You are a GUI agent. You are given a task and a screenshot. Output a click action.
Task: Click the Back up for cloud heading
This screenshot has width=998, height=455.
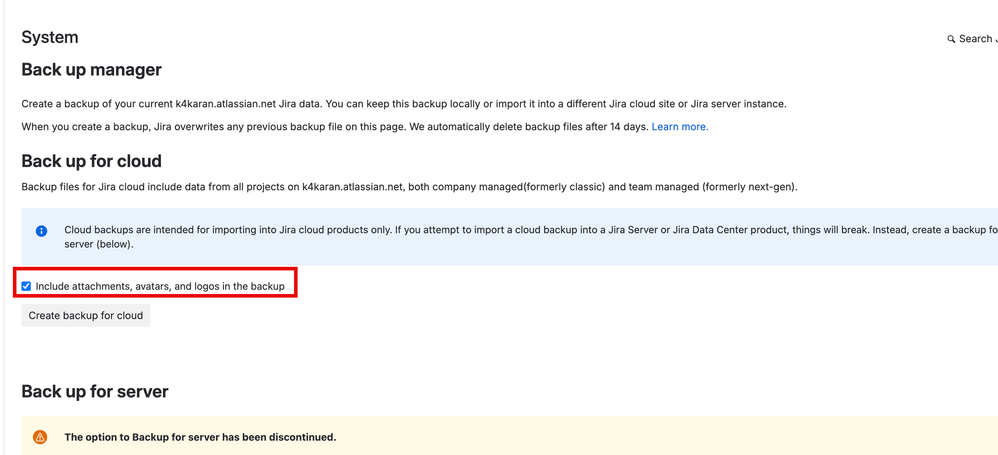click(x=92, y=161)
